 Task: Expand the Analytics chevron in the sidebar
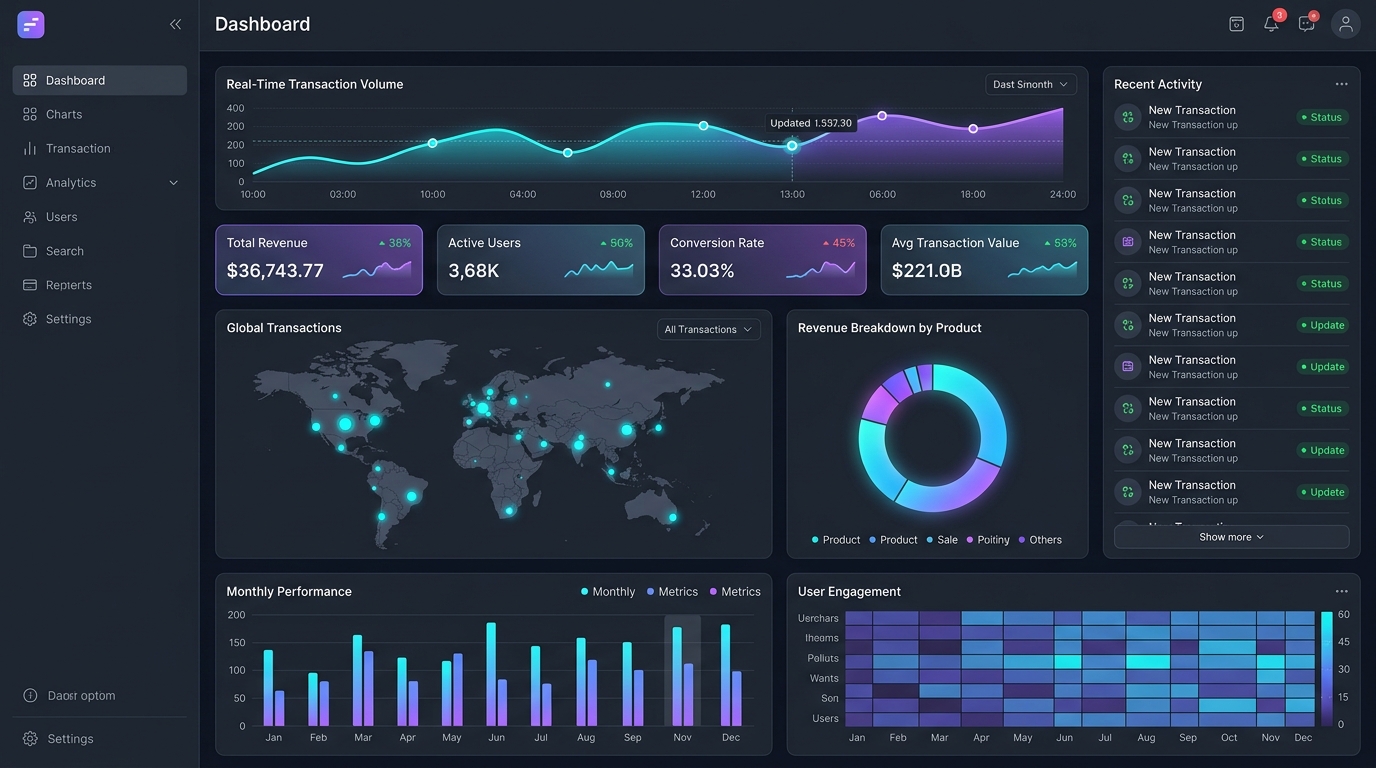tap(173, 183)
